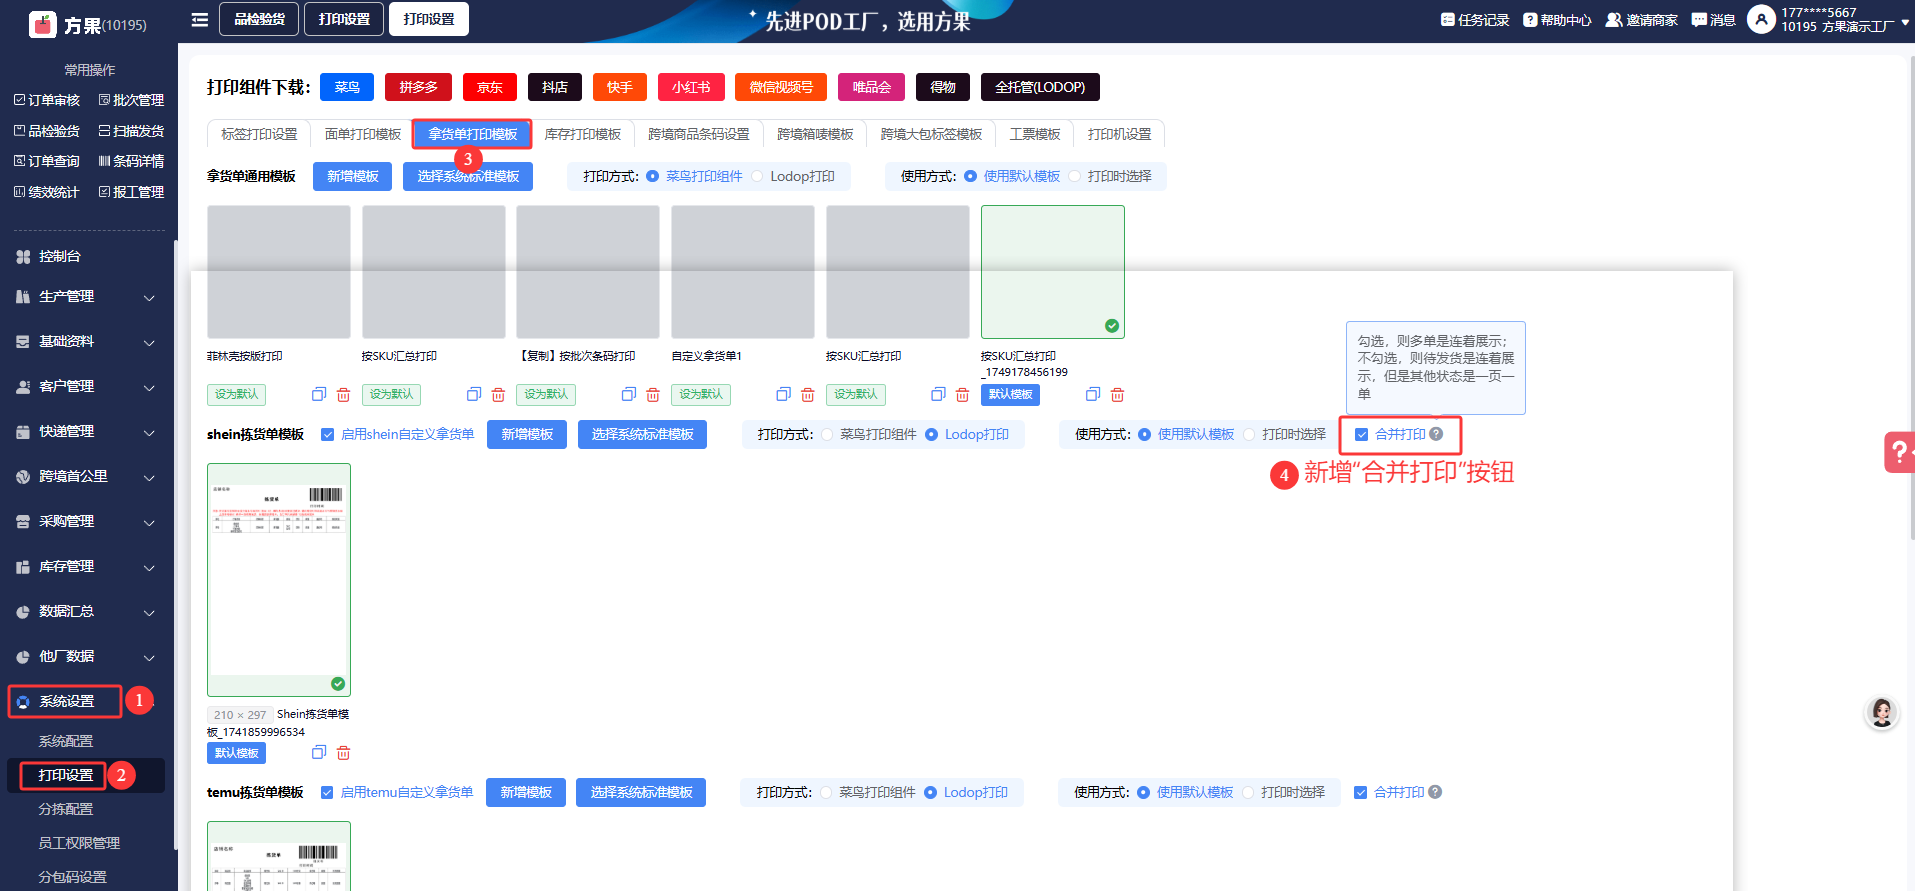This screenshot has width=1915, height=891.
Task: Switch to the 面单打印模板 tab
Action: [x=363, y=134]
